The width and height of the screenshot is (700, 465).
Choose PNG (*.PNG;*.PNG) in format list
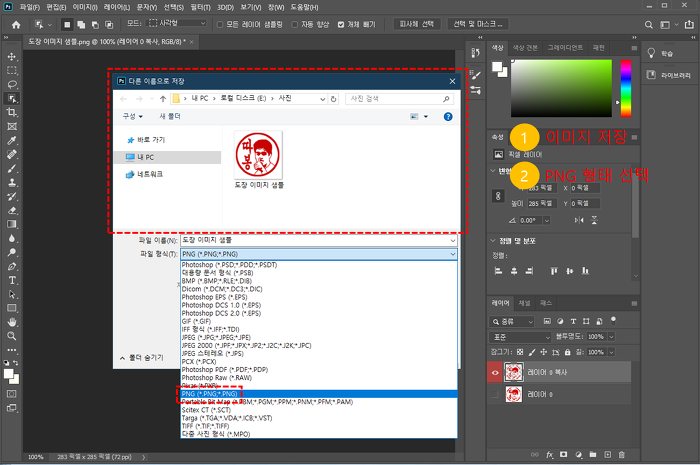(319, 394)
